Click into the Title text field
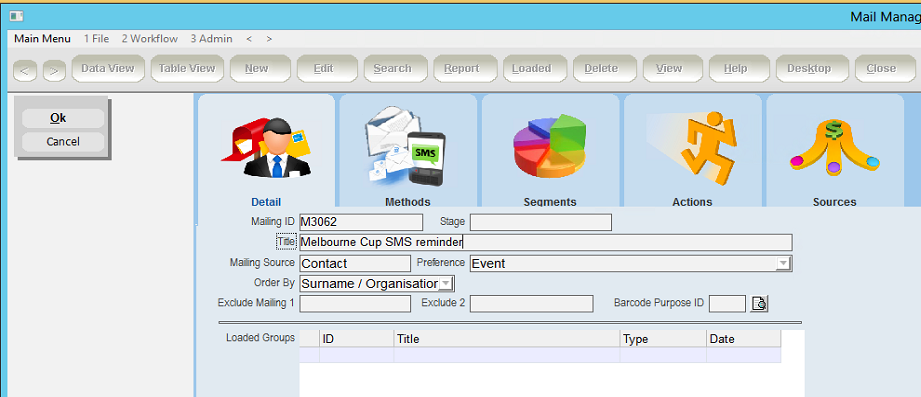921x397 pixels. click(x=546, y=242)
